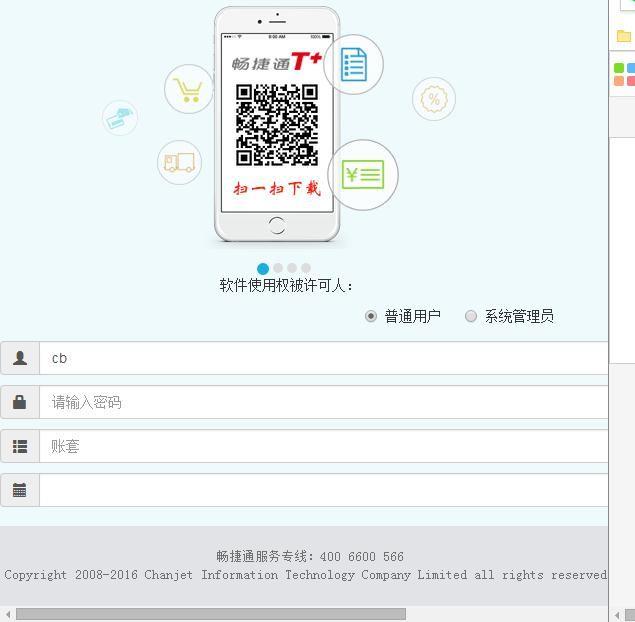This screenshot has width=635, height=622.
Task: Click the delivery truck circle icon
Action: [x=179, y=162]
